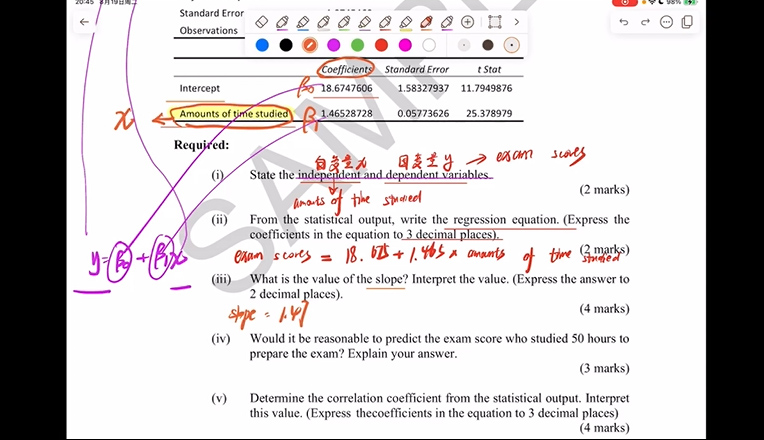The width and height of the screenshot is (764, 440).
Task: Open the three-dots more options menu
Action: click(666, 22)
